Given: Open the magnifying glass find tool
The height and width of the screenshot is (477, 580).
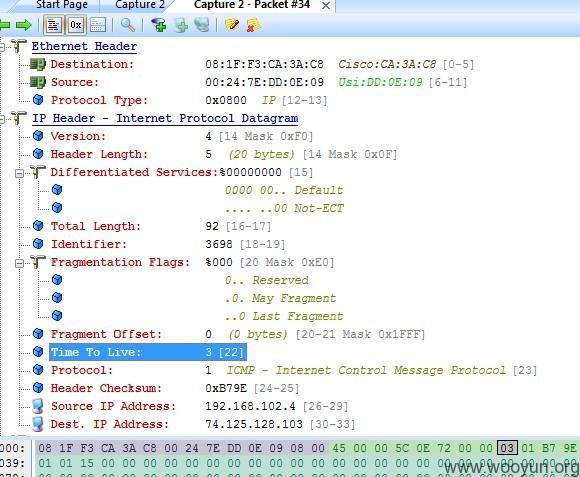Looking at the screenshot, I should pyautogui.click(x=128, y=25).
